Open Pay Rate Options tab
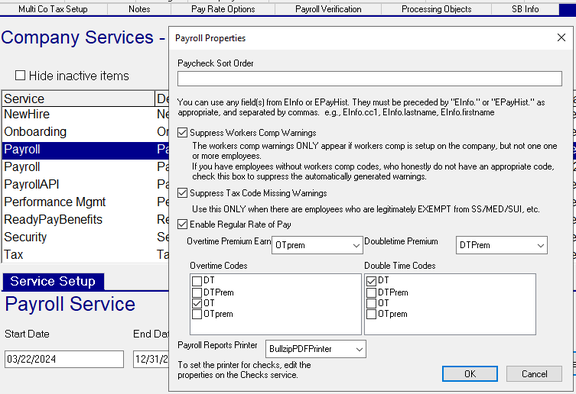Image resolution: width=576 pixels, height=394 pixels. pos(223,9)
